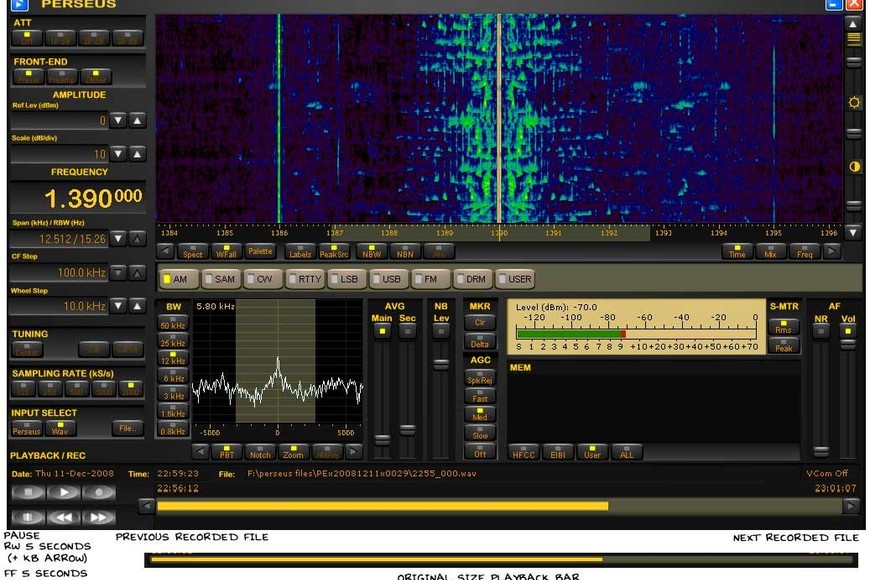Stop playback with the Stop button
The width and height of the screenshot is (870, 580).
pyautogui.click(x=27, y=492)
